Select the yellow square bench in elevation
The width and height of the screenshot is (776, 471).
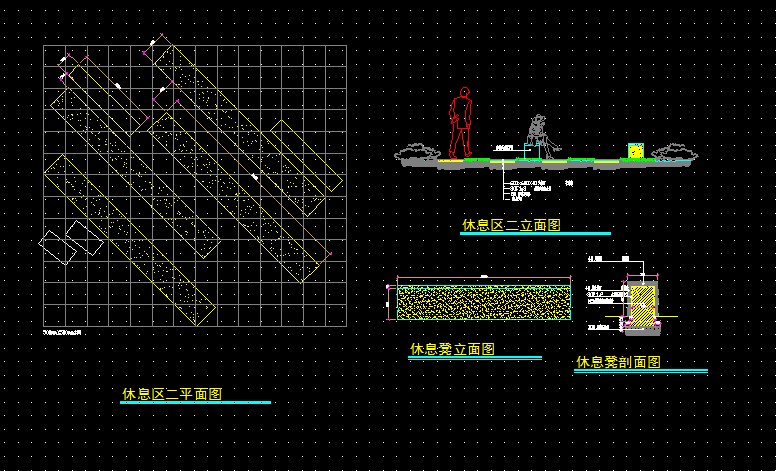tap(635, 151)
